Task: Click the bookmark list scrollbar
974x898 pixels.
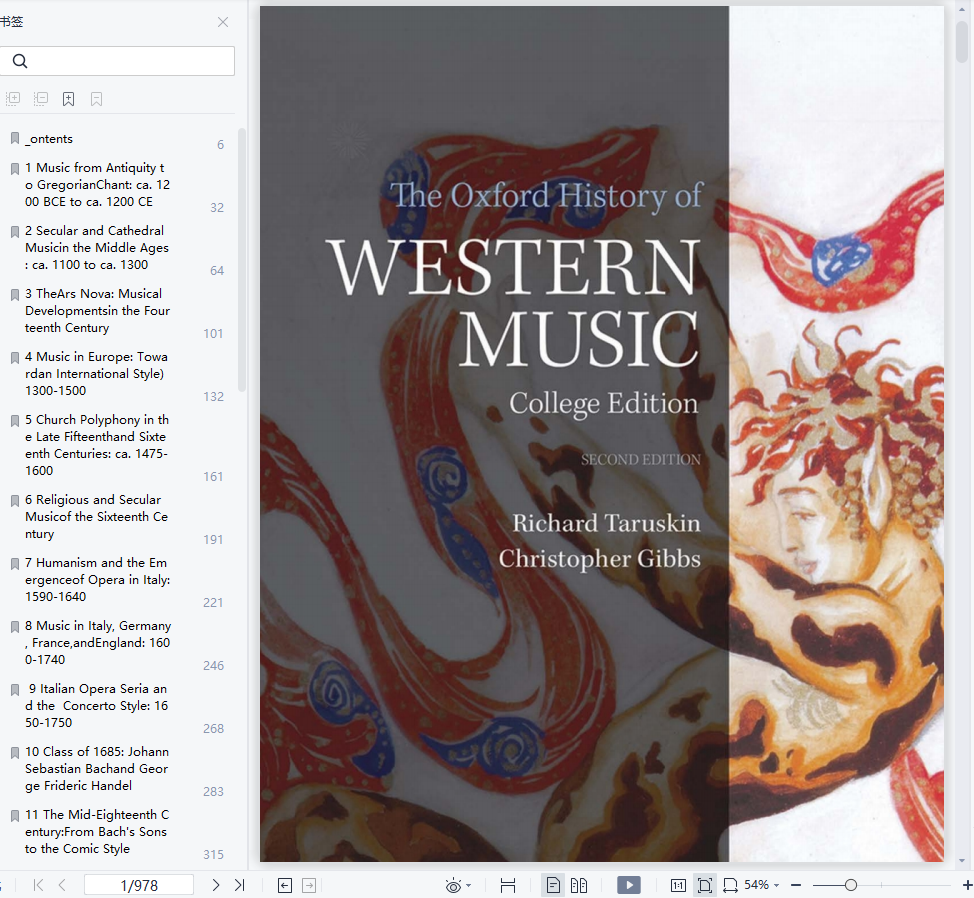Action: point(242,260)
